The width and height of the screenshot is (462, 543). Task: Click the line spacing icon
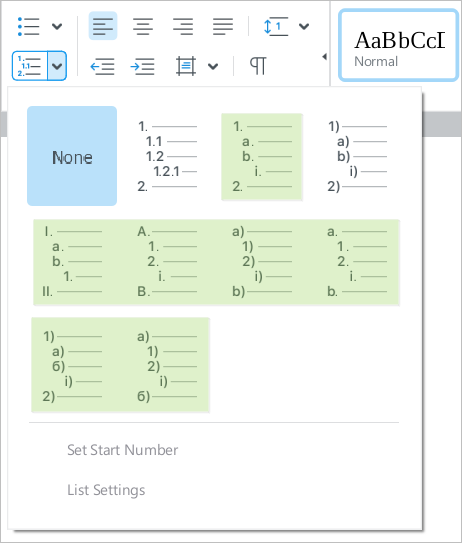point(276,26)
